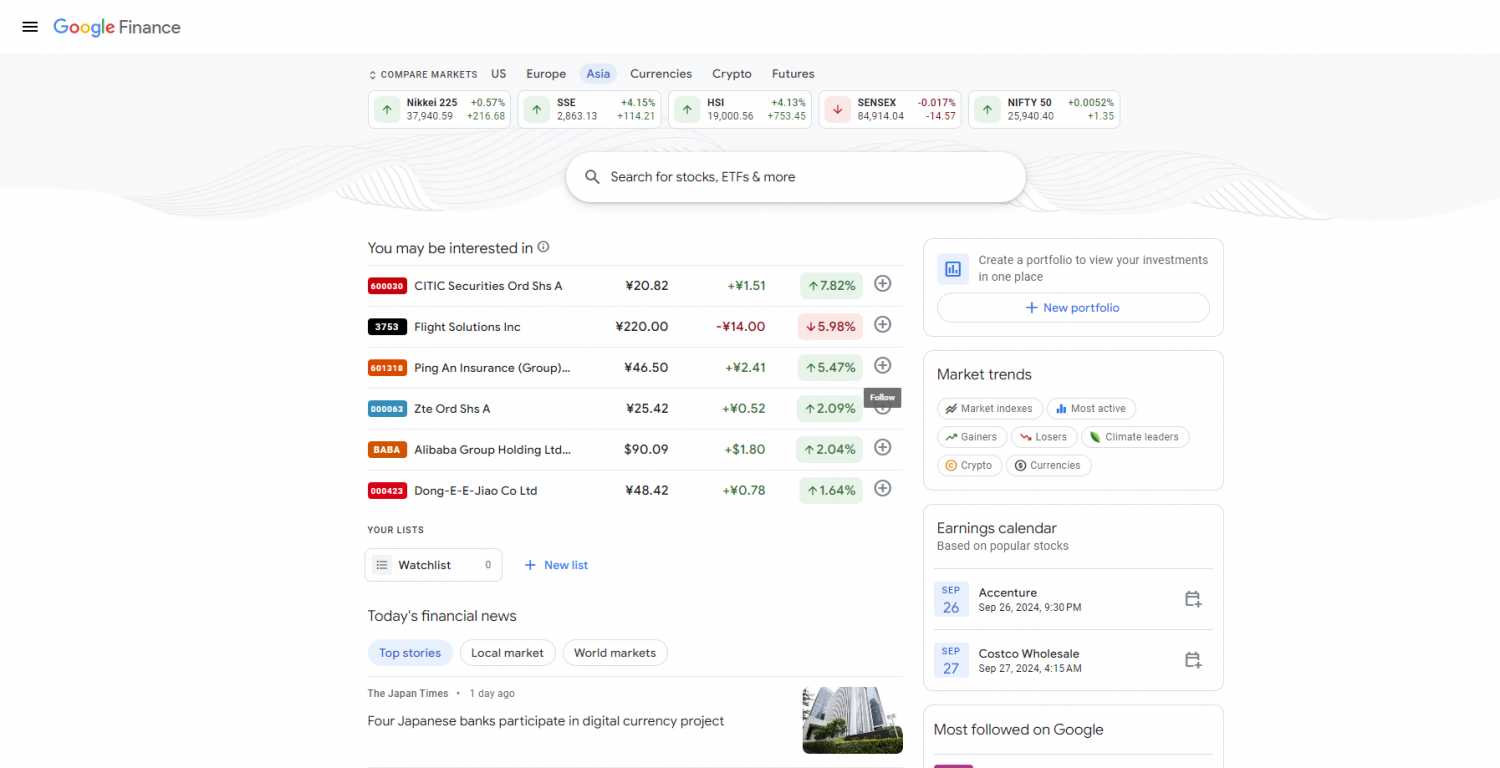Viewport: 1500px width, 768px height.
Task: Open the Currencies chip in Market trends
Action: pos(1049,465)
